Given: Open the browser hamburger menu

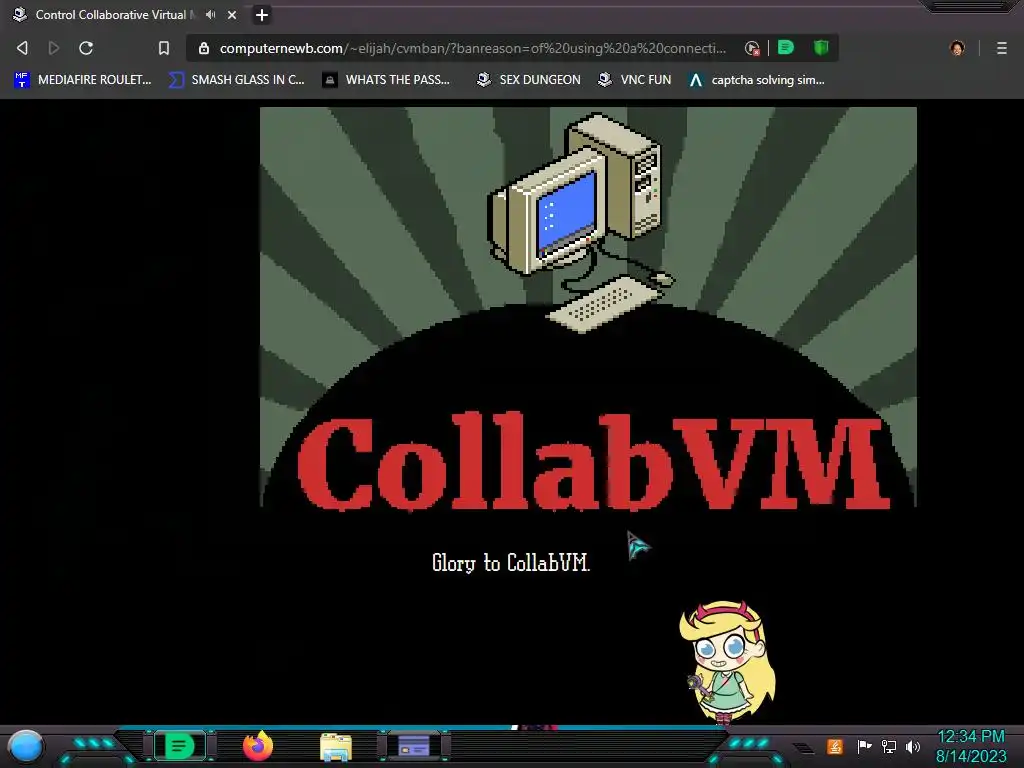Looking at the screenshot, I should (x=1001, y=48).
